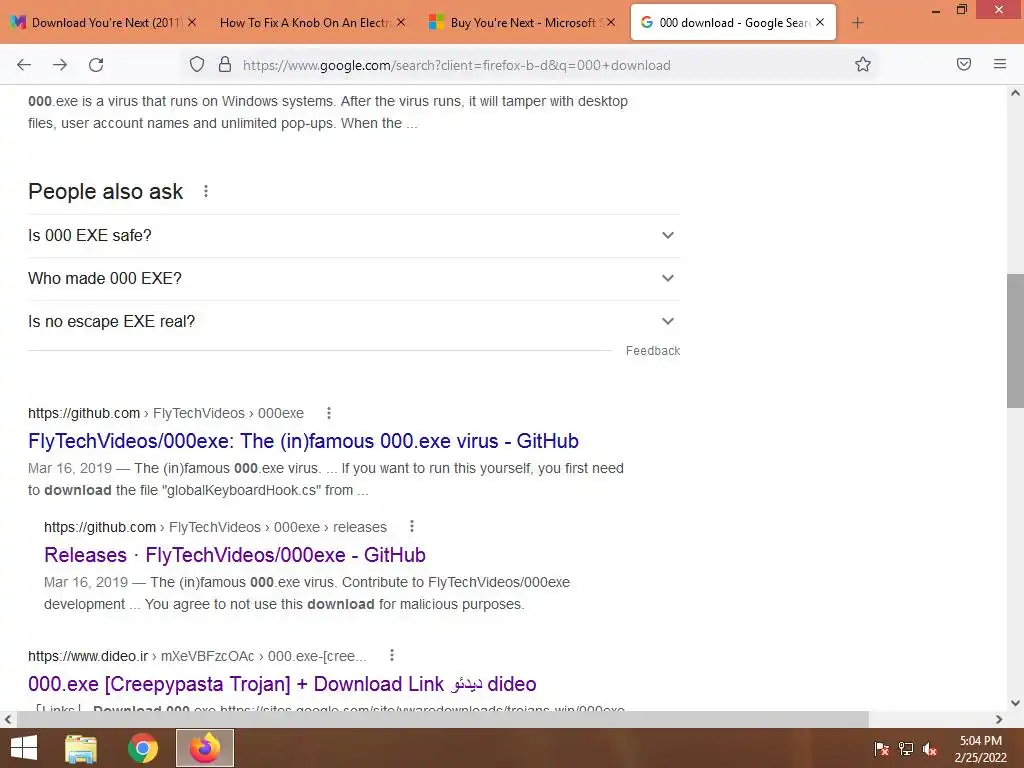1024x768 pixels.
Task: Click scroll-left arrow on horizontal scrollbar
Action: click(8, 719)
